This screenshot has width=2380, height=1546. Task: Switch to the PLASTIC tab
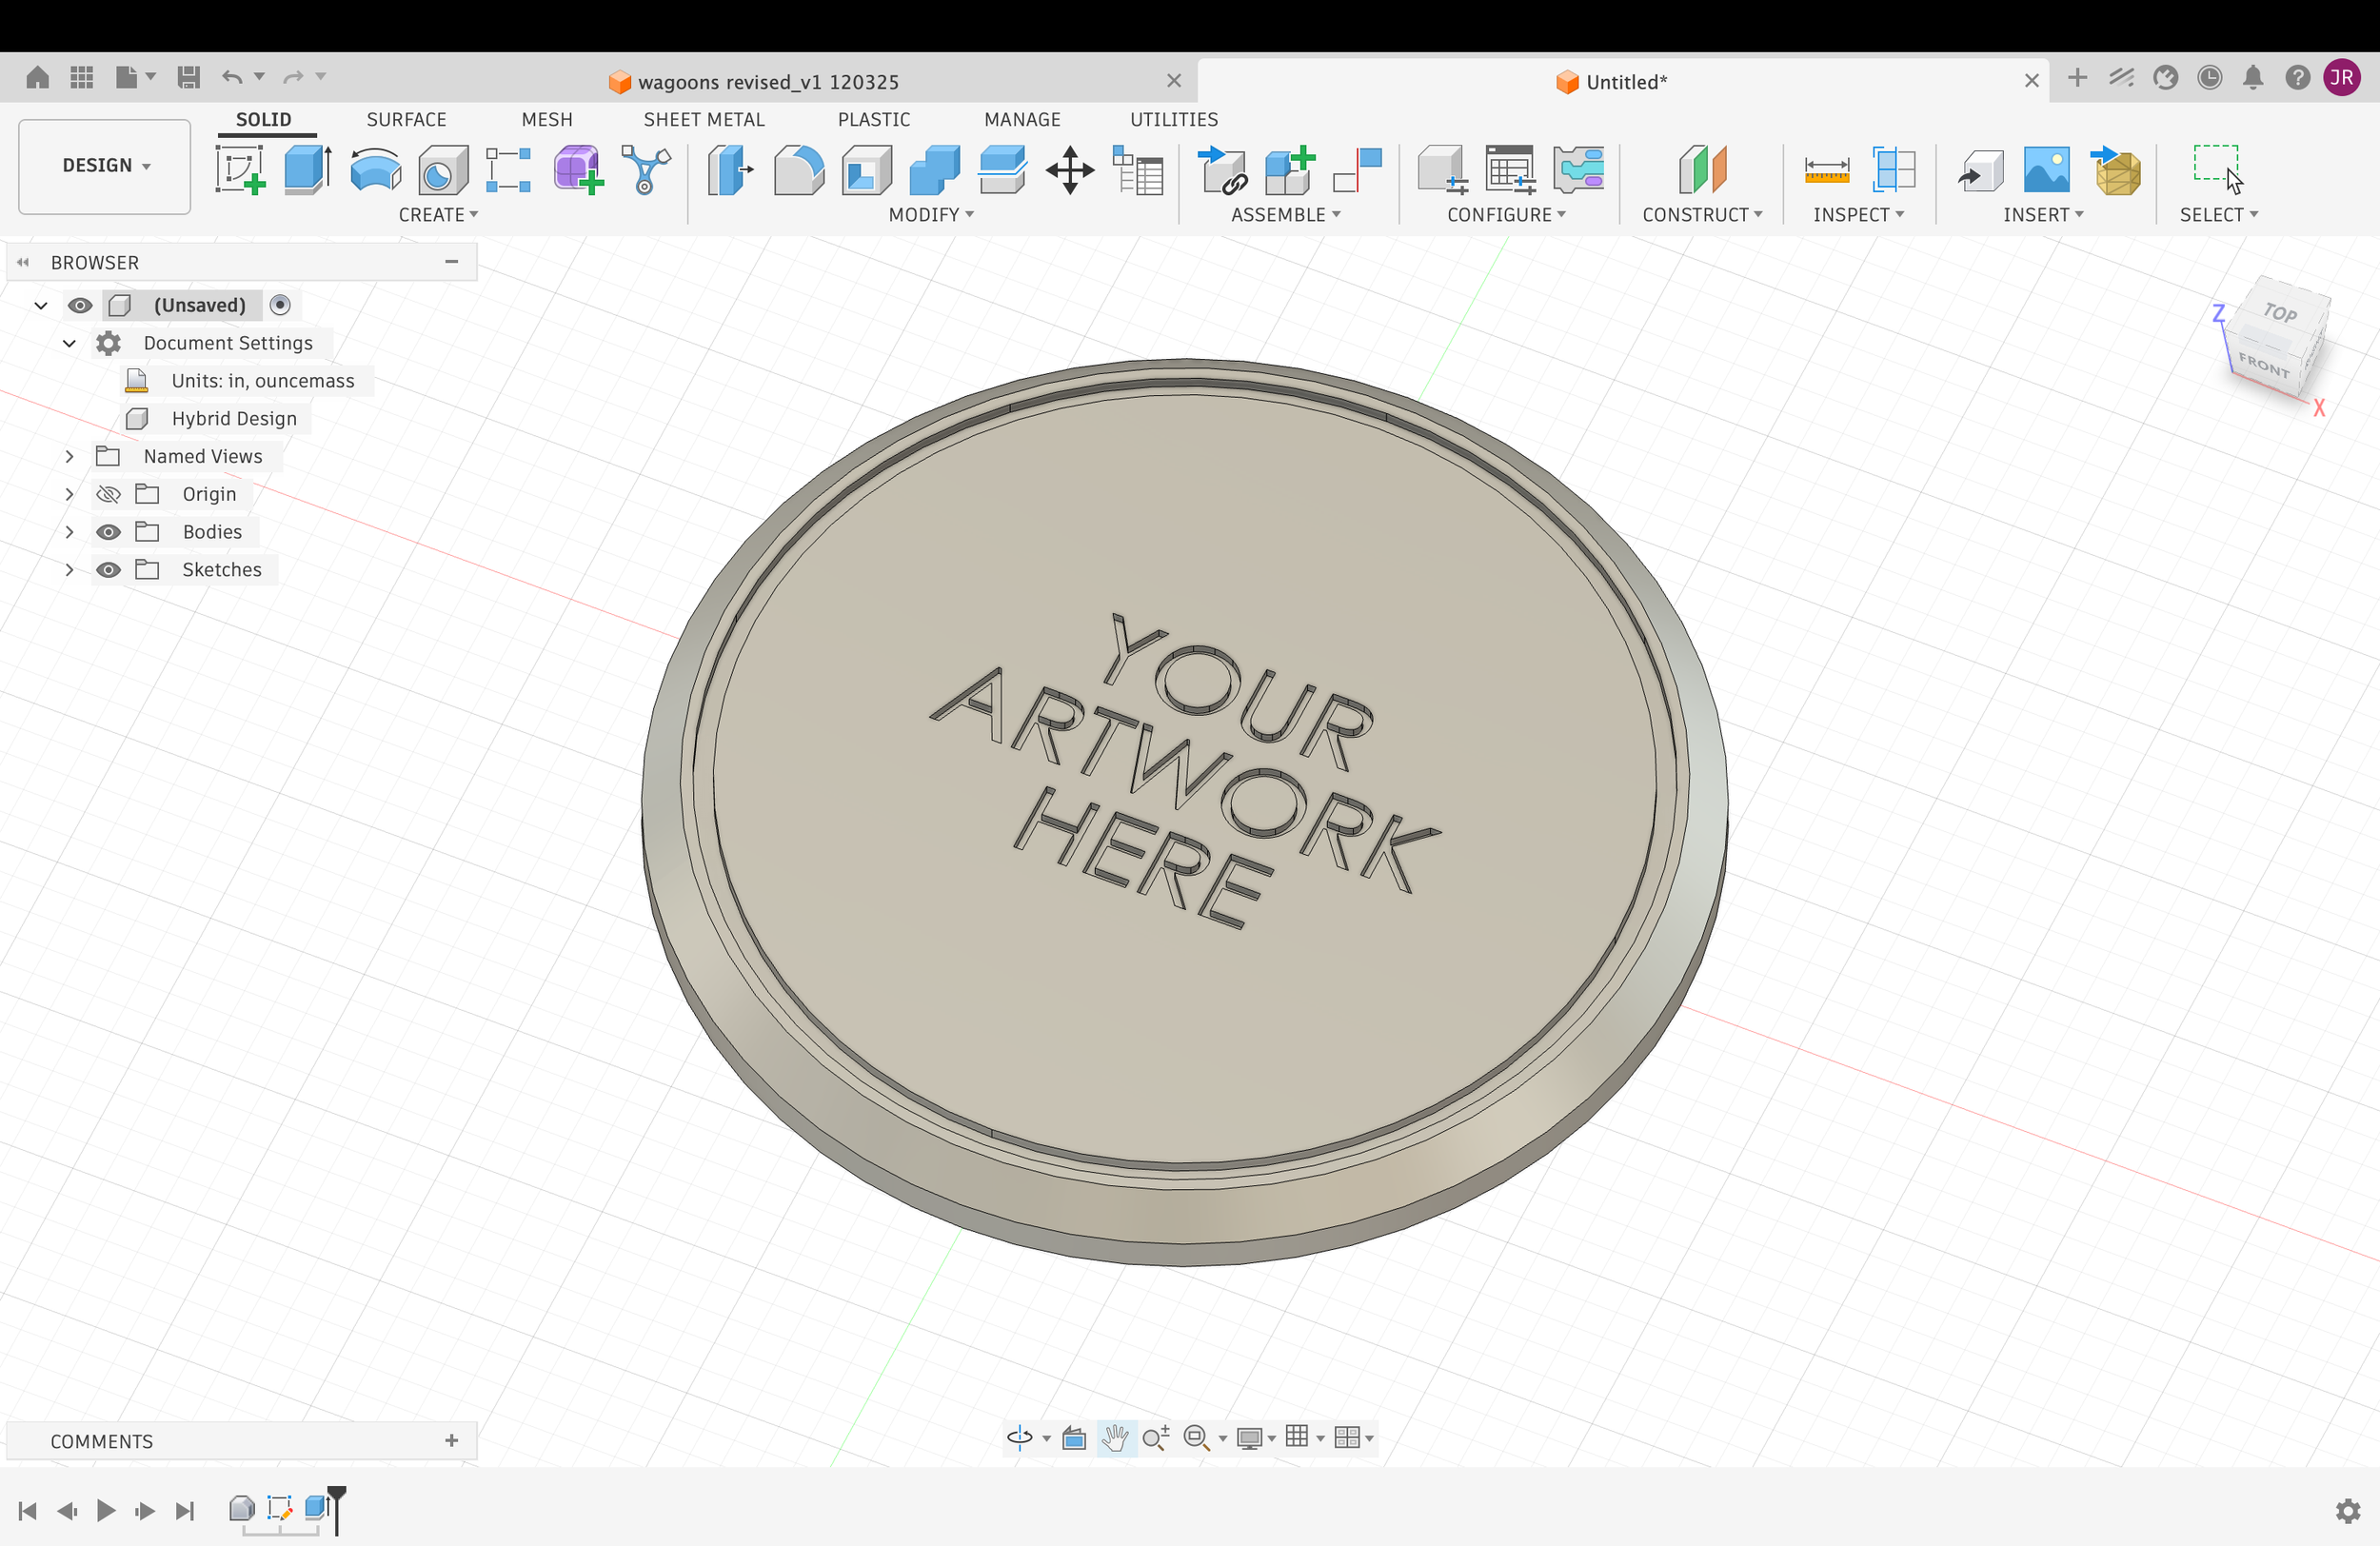pyautogui.click(x=874, y=119)
